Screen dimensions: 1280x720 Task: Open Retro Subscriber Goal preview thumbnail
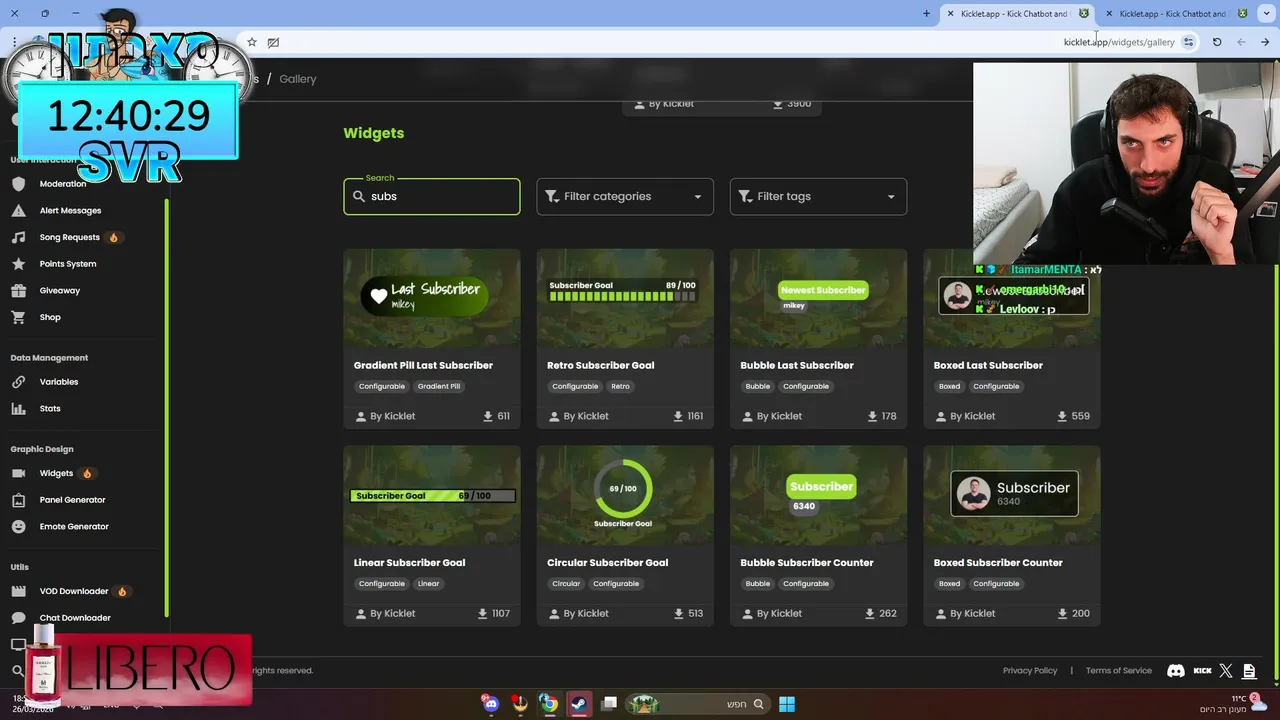tap(625, 298)
